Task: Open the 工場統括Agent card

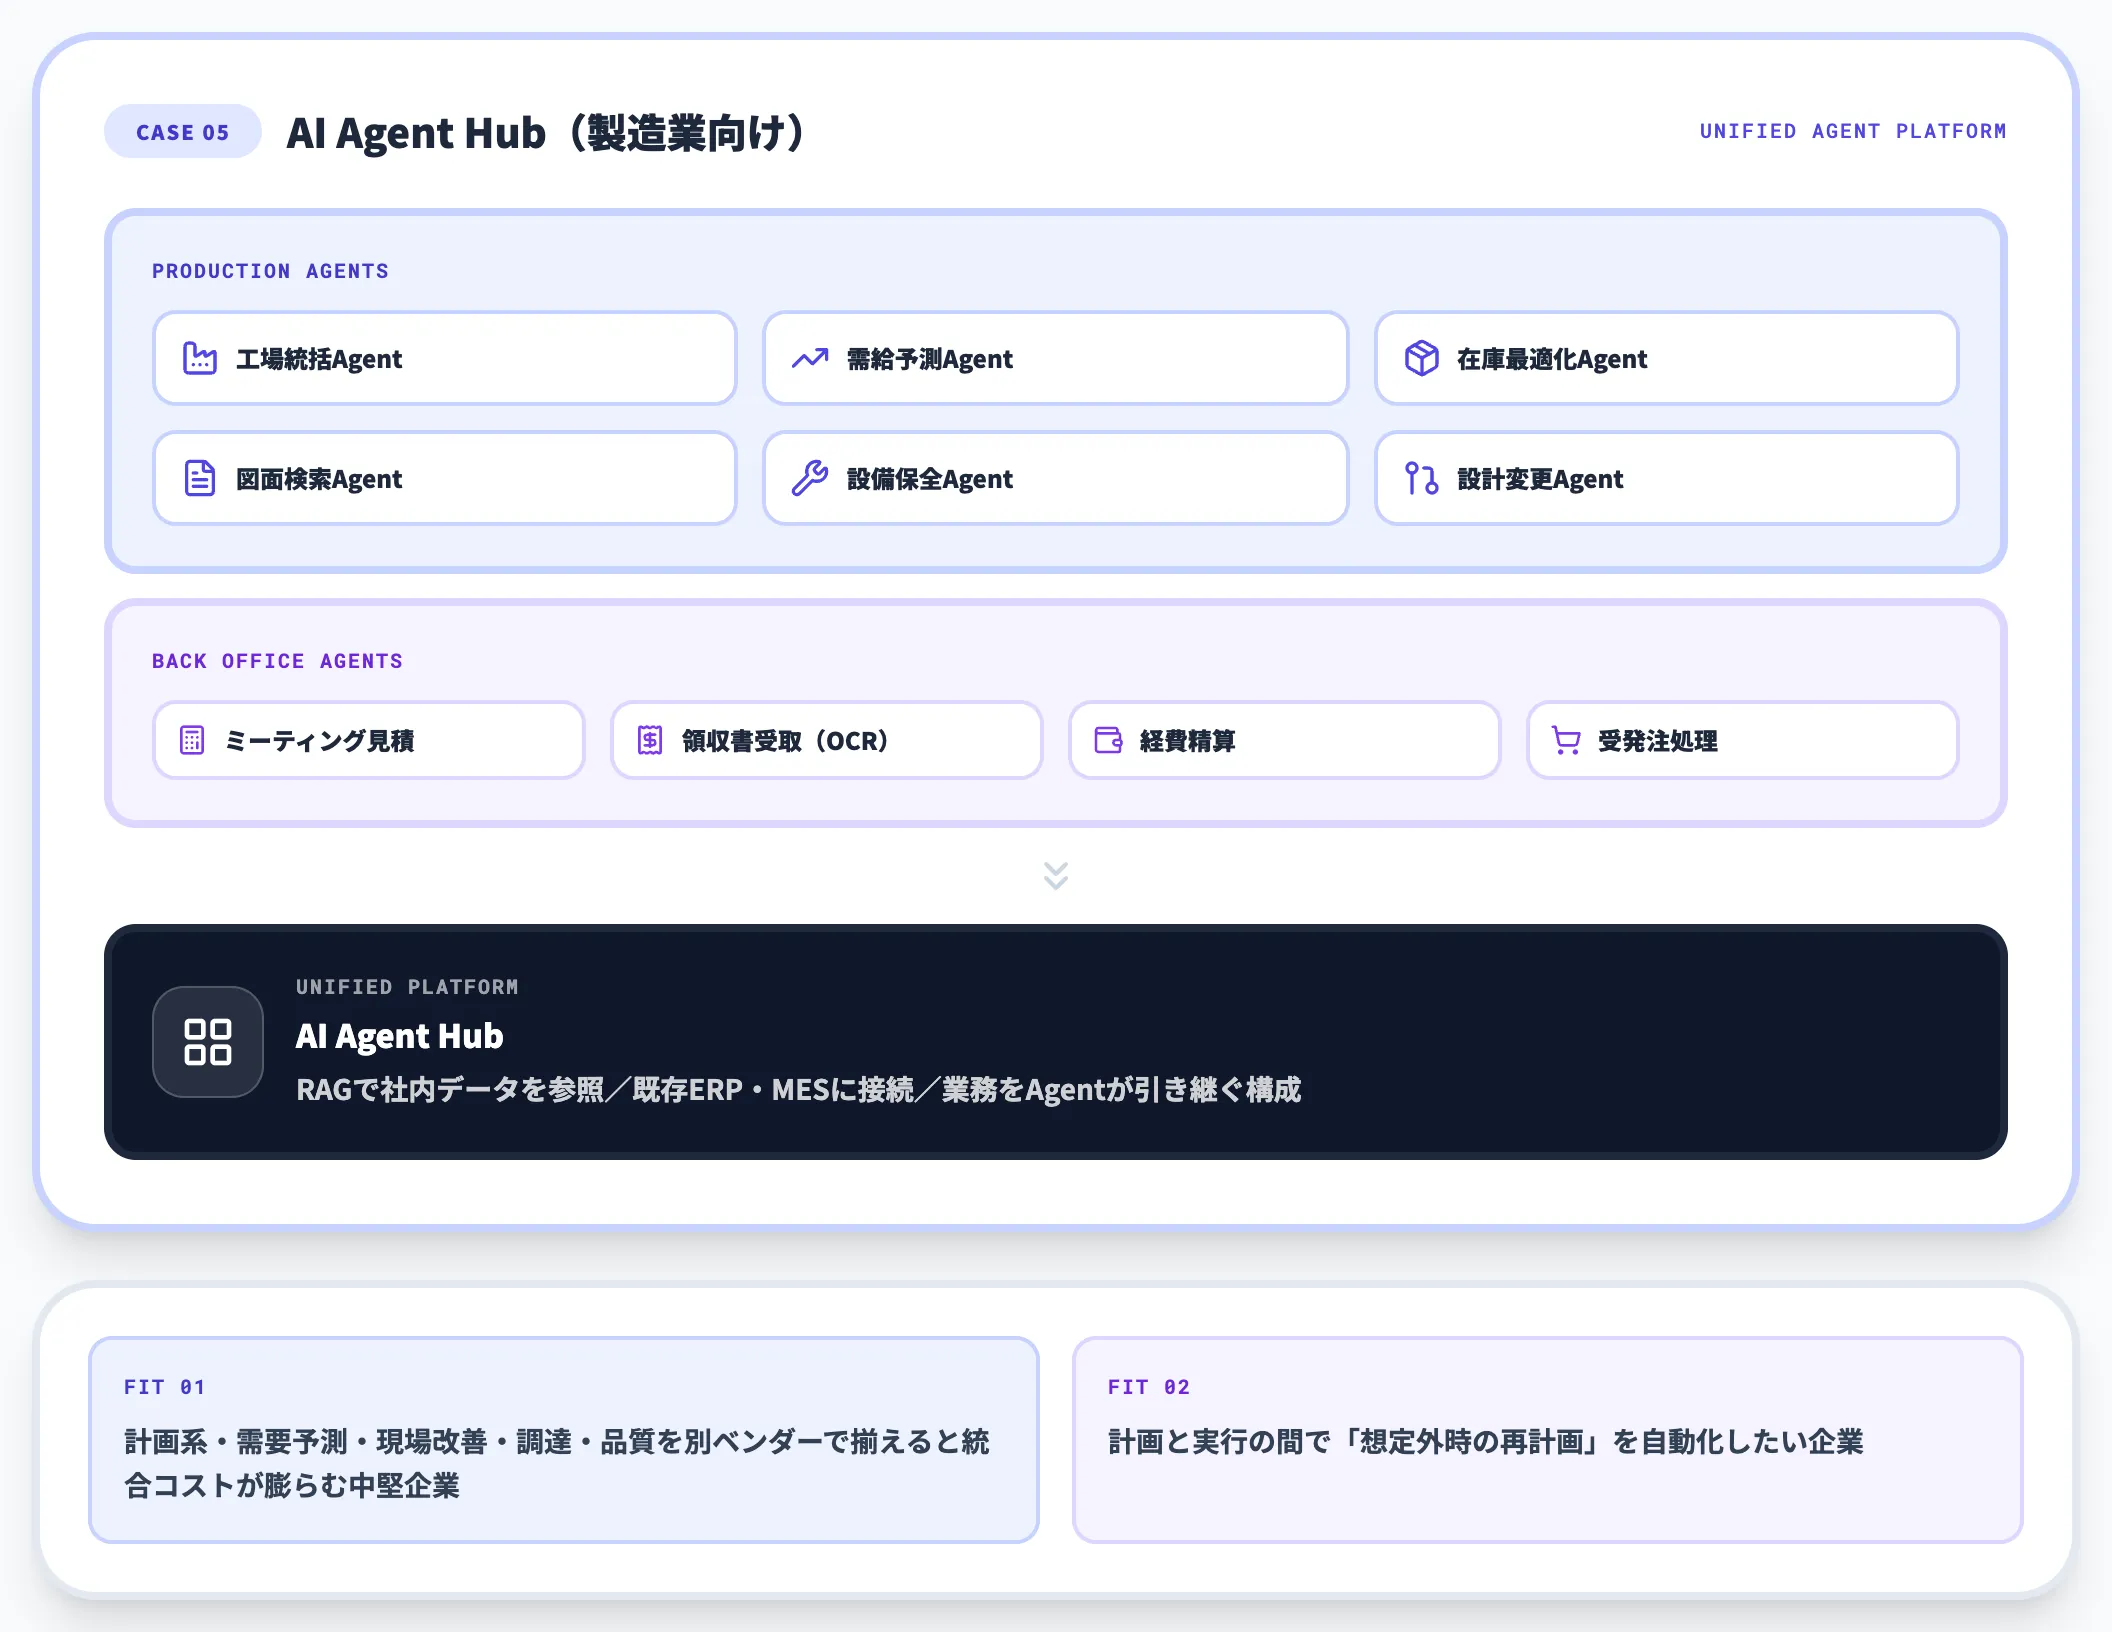Action: point(445,358)
